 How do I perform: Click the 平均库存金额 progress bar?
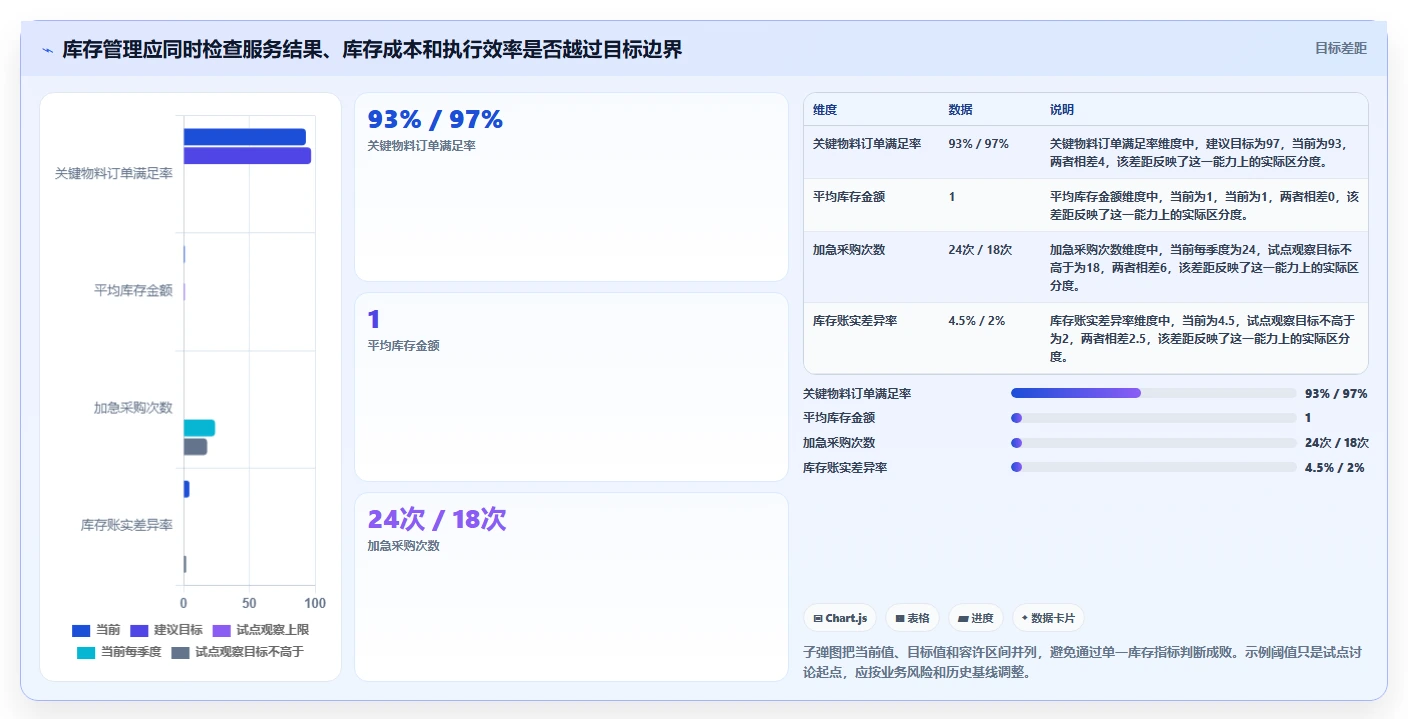click(x=1153, y=418)
